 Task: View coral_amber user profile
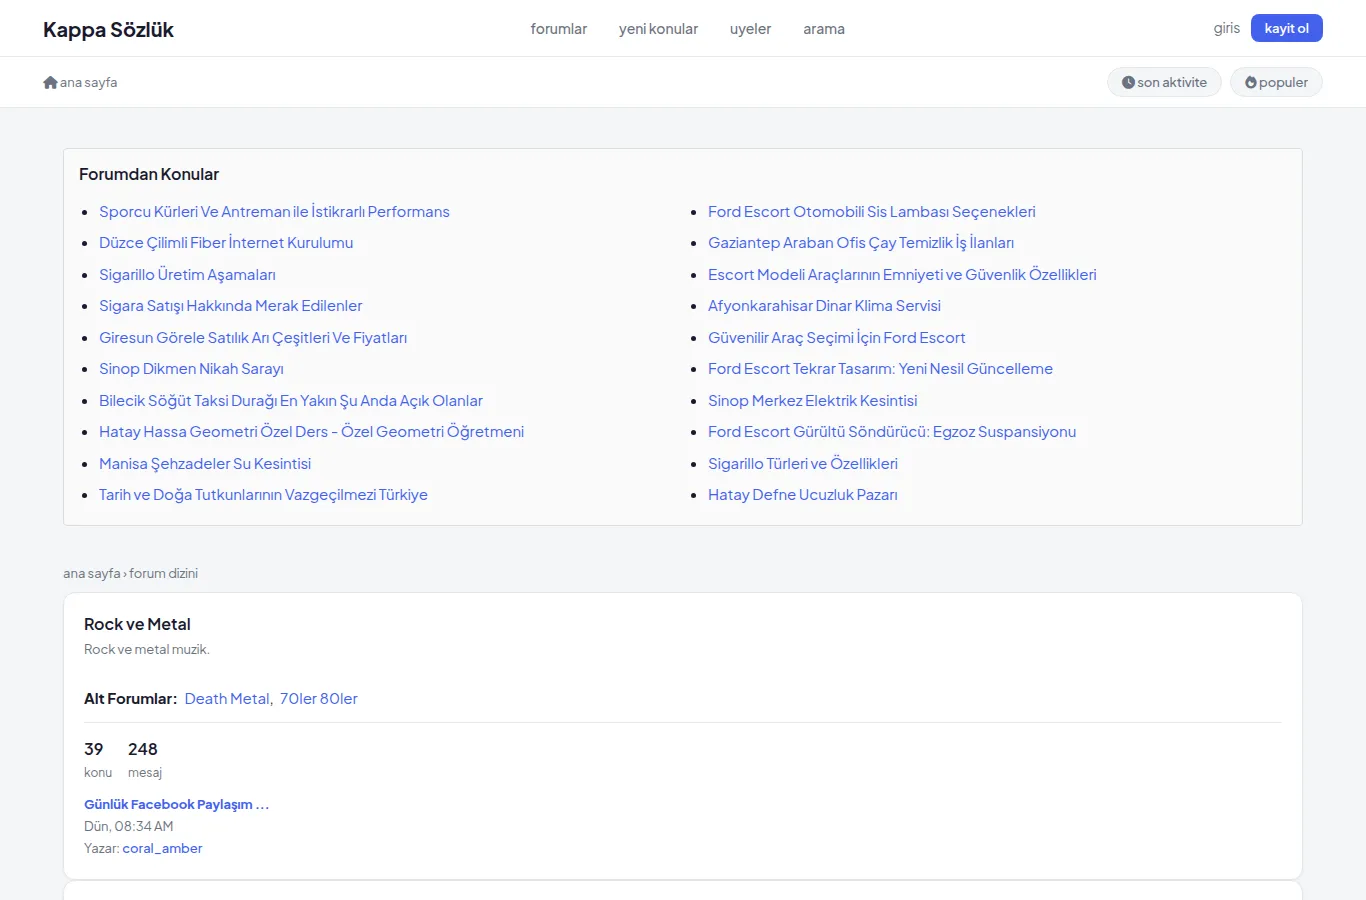click(x=162, y=848)
